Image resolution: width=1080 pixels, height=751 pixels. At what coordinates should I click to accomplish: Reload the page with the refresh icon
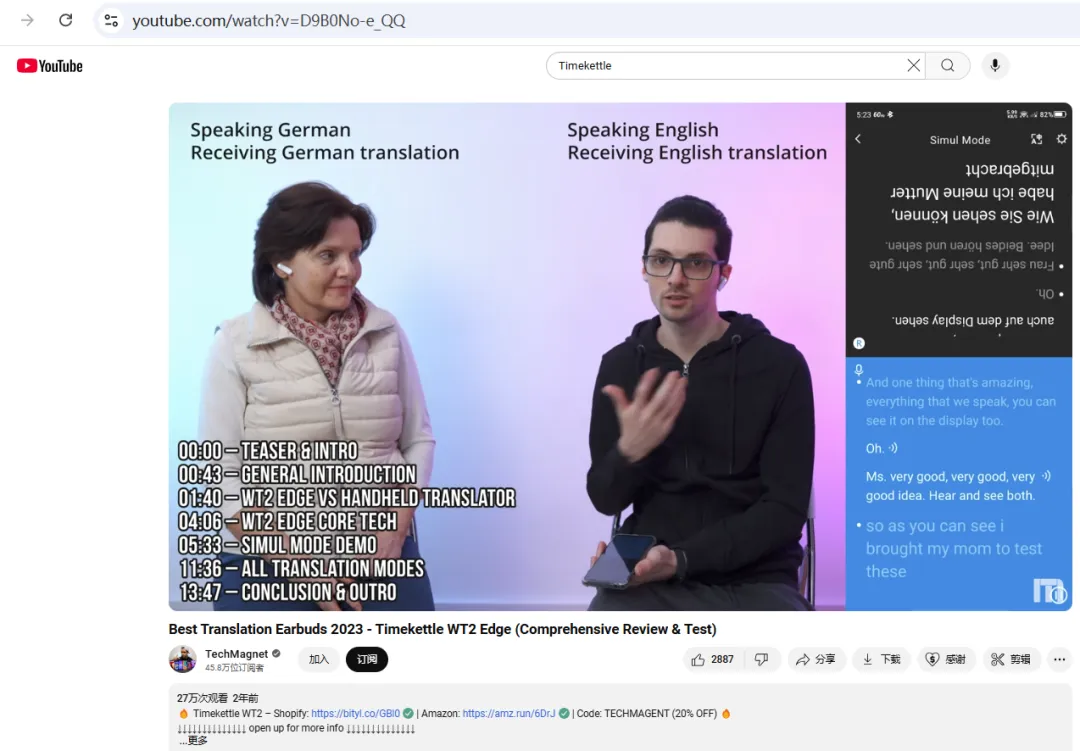pyautogui.click(x=65, y=20)
